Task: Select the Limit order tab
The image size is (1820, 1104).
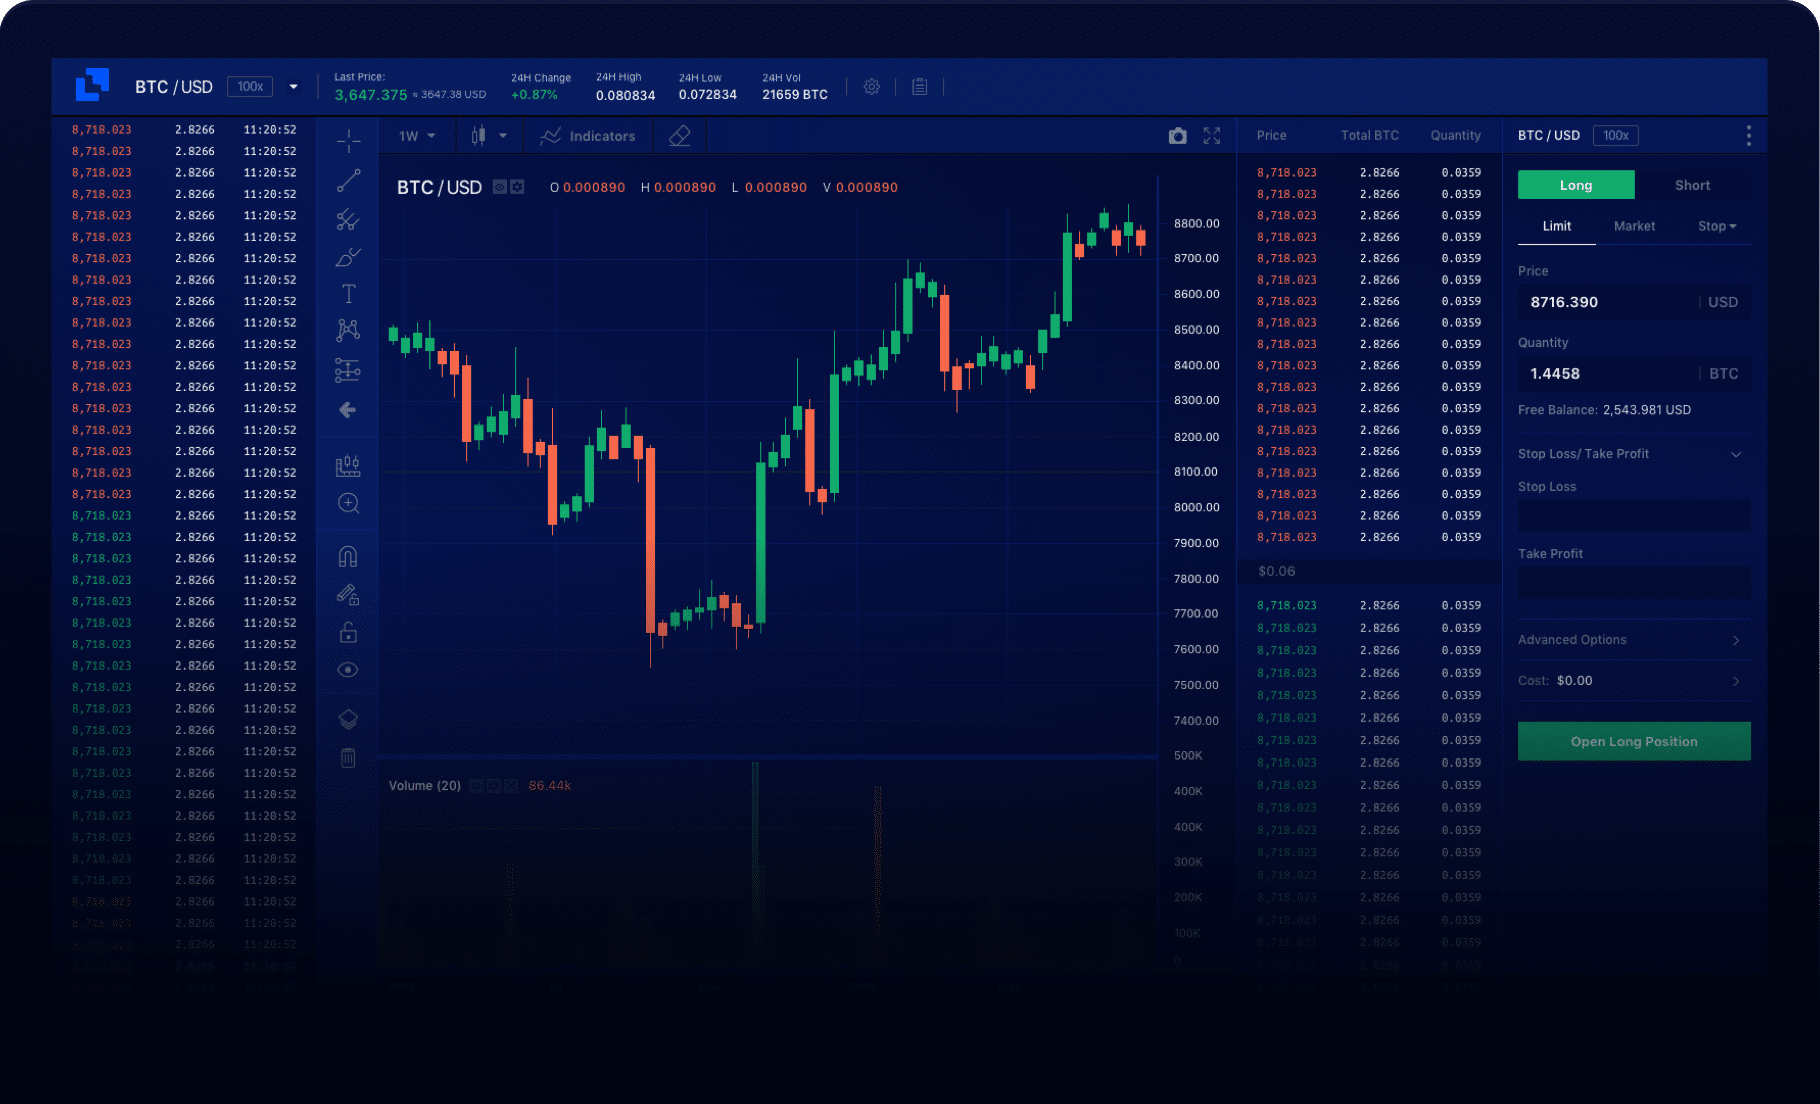Action: coord(1556,226)
